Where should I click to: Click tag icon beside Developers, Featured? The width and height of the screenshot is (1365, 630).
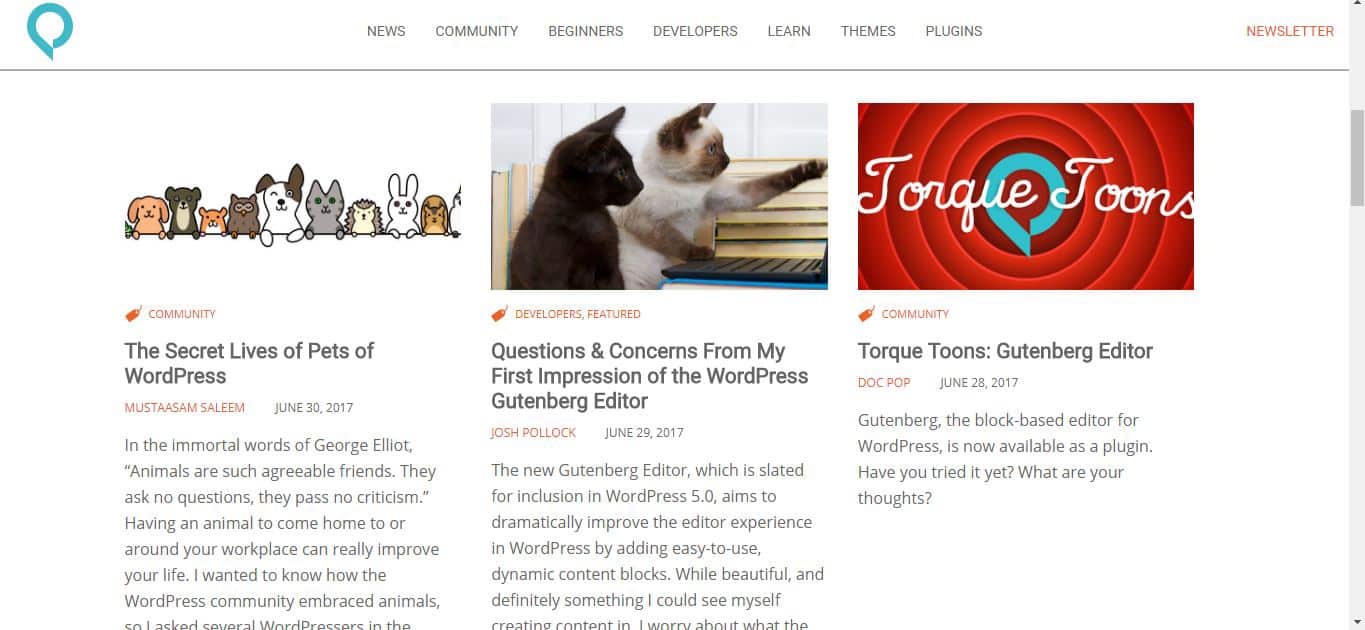pyautogui.click(x=500, y=314)
